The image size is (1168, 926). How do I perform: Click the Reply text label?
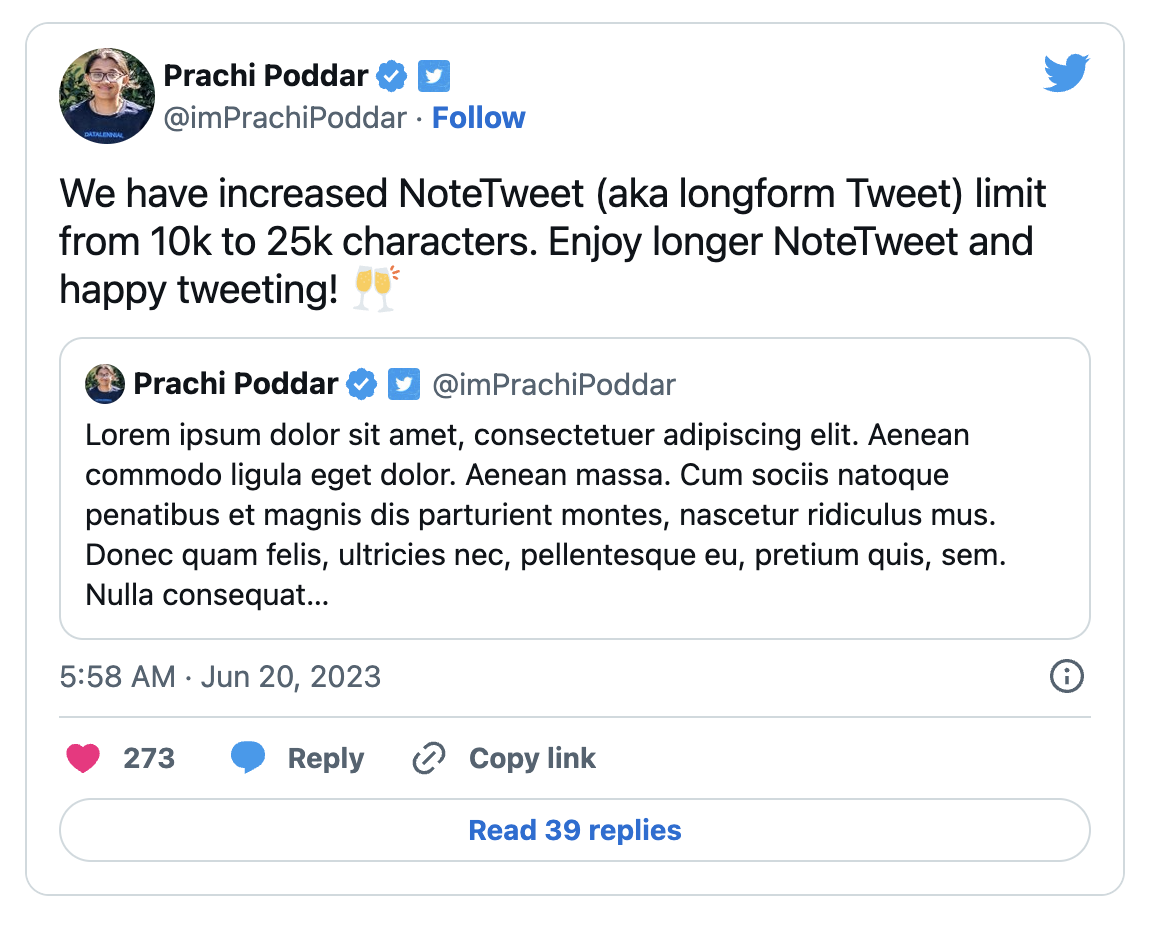pos(326,759)
